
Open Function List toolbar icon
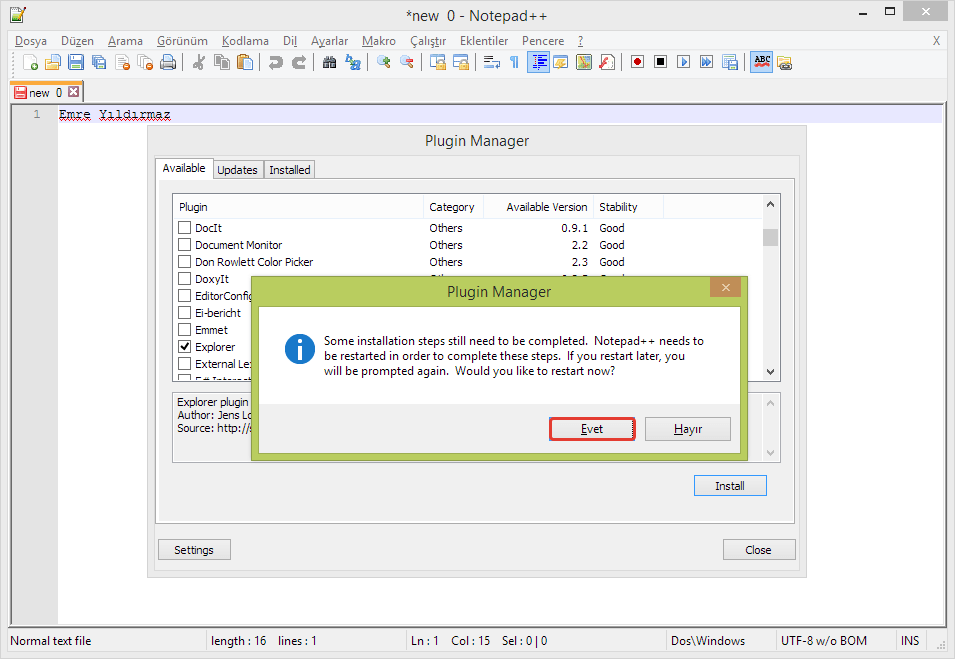coord(607,62)
